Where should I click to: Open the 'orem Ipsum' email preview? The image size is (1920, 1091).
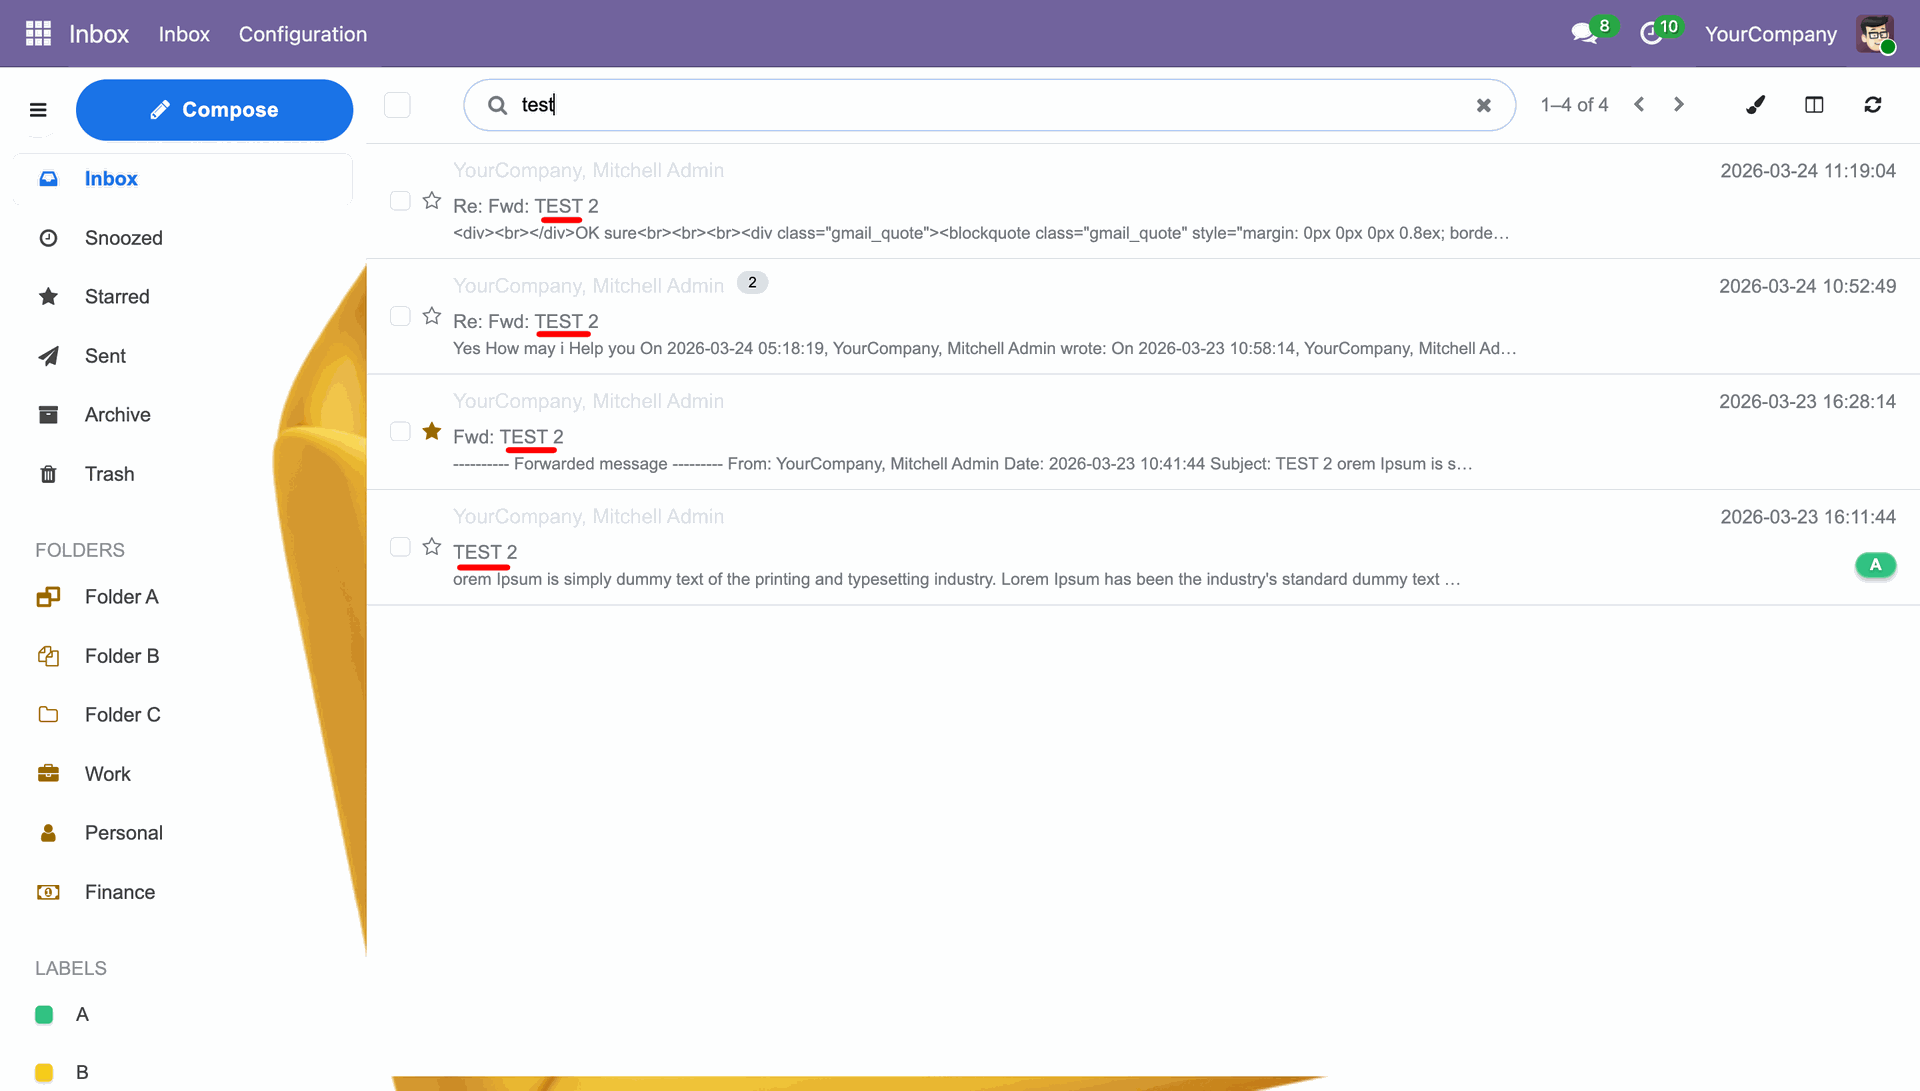1143,547
